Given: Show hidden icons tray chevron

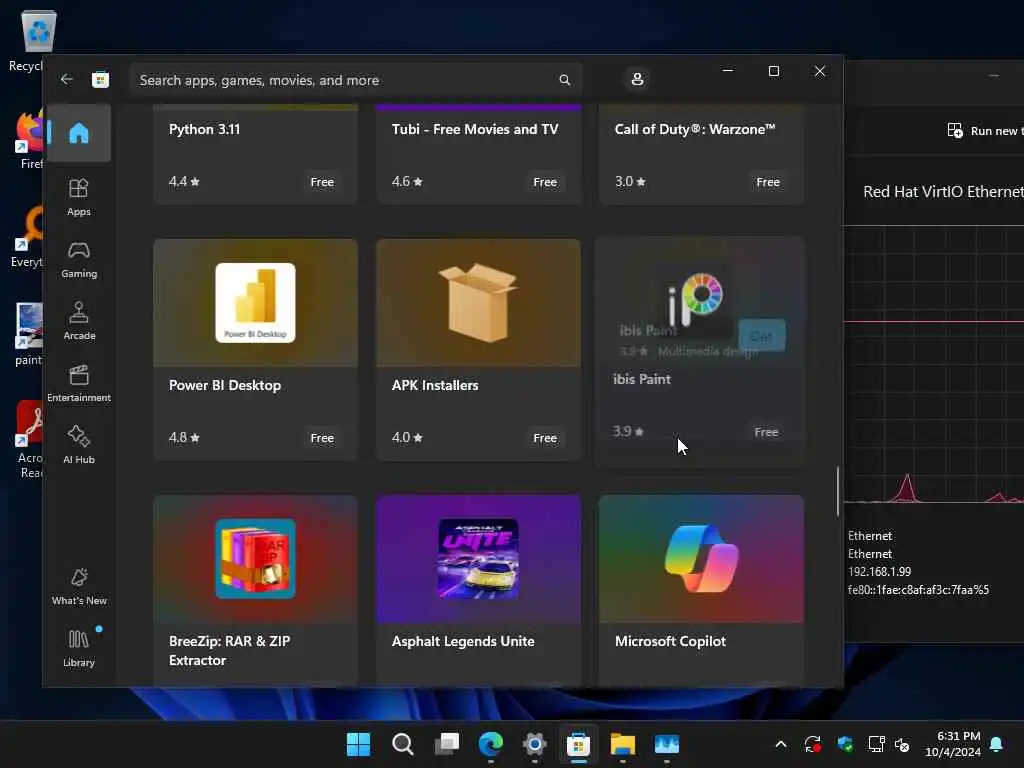Looking at the screenshot, I should [x=780, y=744].
